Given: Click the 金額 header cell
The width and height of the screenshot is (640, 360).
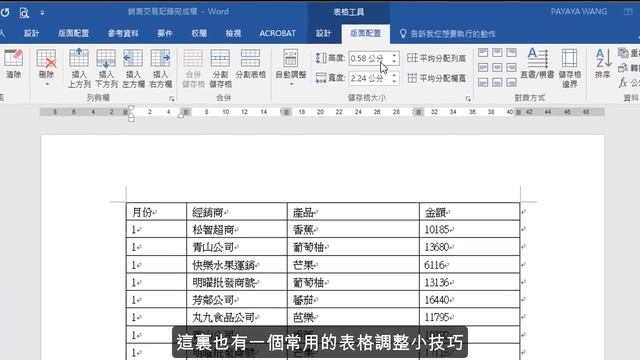Looking at the screenshot, I should click(470, 212).
